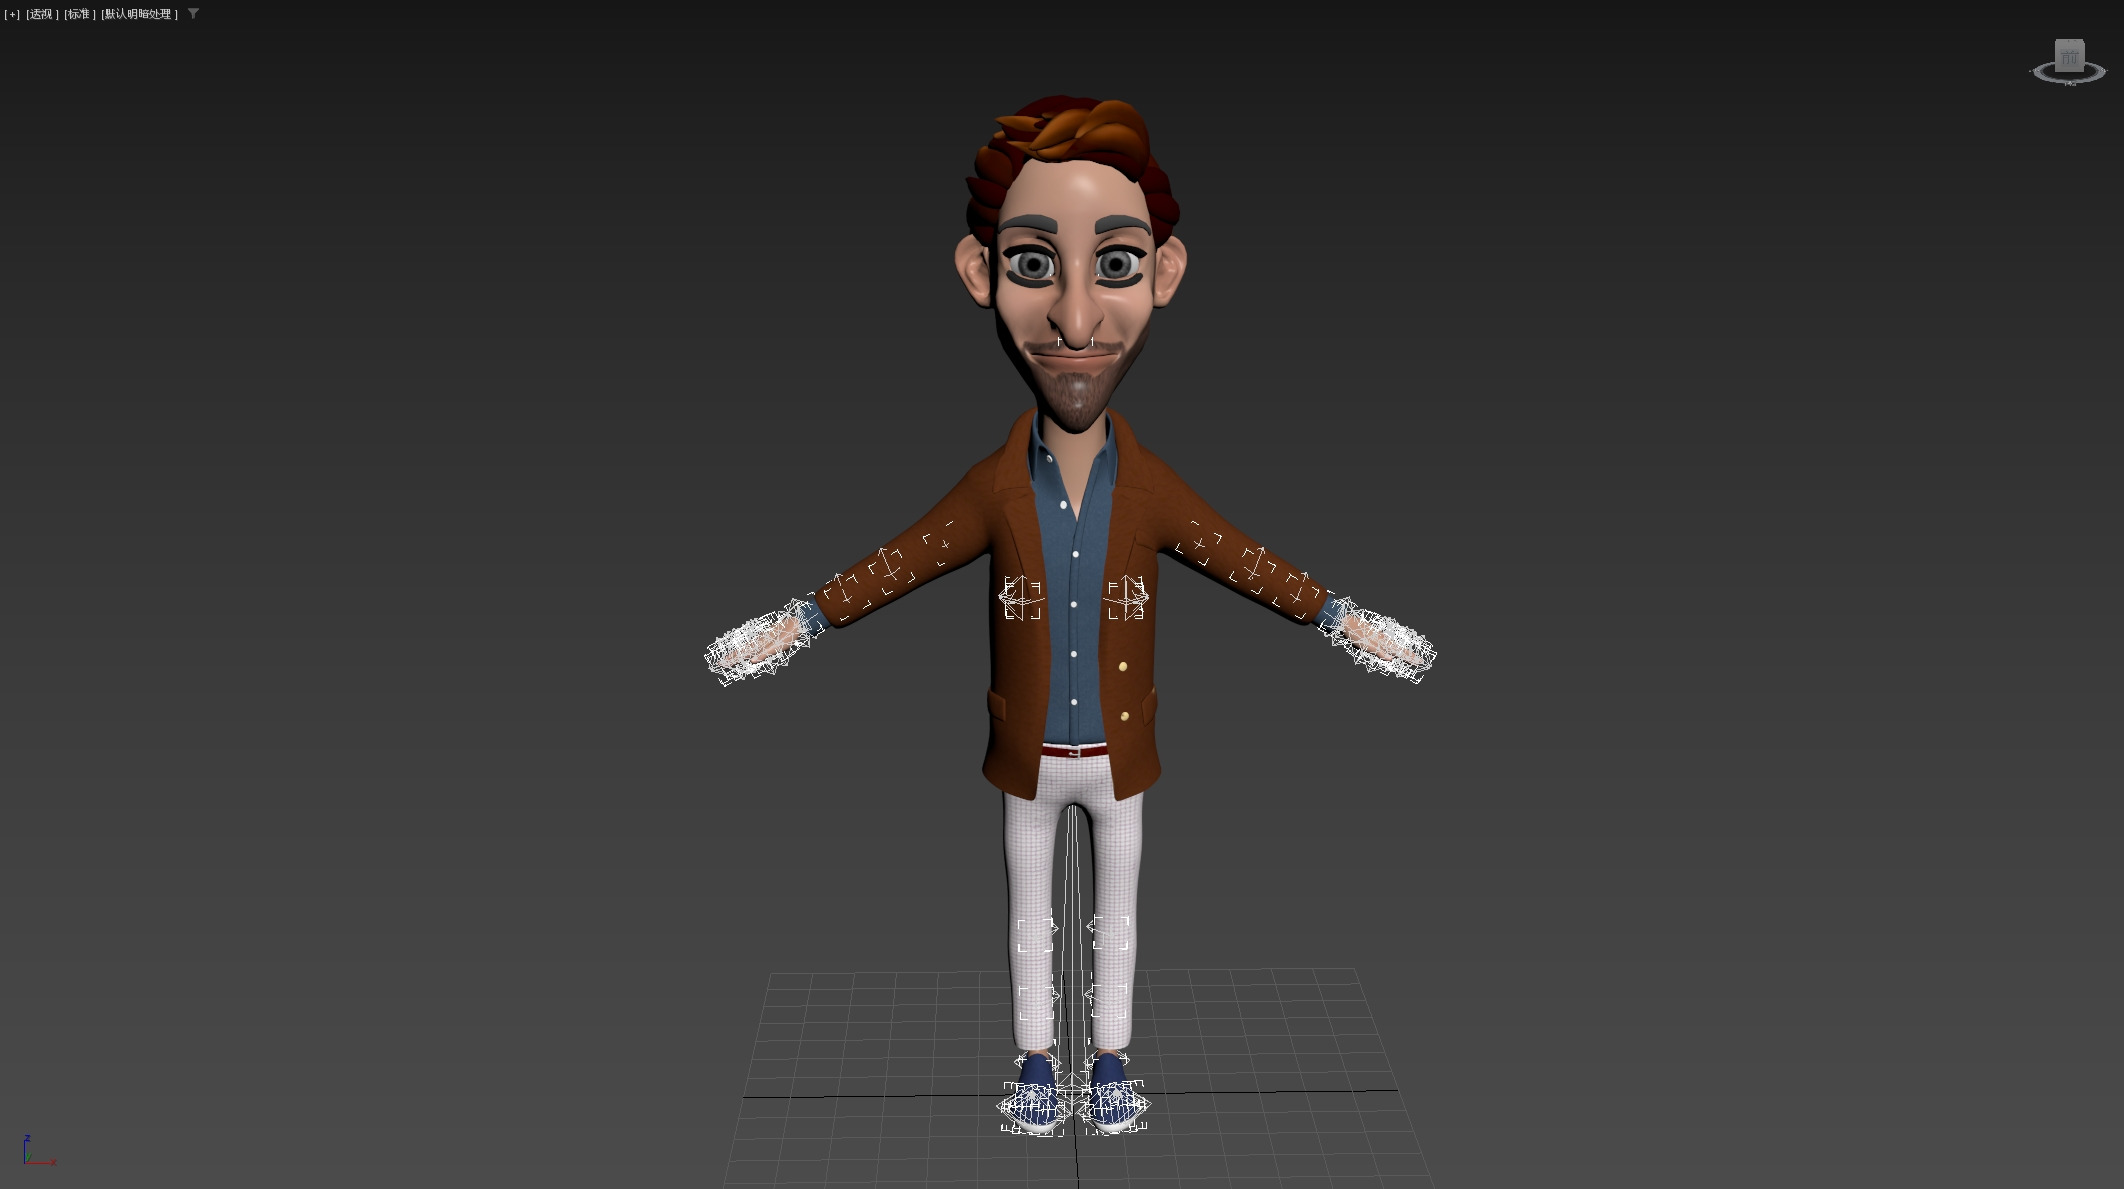Open the 标准 viewport quality menu
This screenshot has height=1189, width=2124.
coord(79,14)
